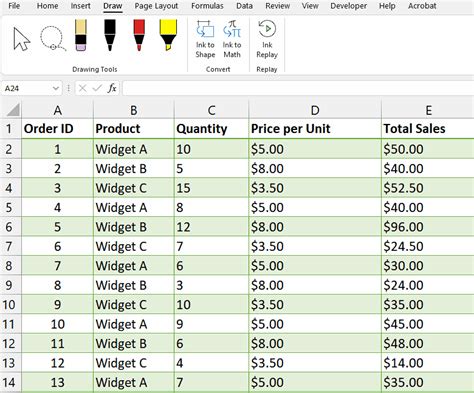Select column D header
474x393 pixels.
(x=315, y=110)
